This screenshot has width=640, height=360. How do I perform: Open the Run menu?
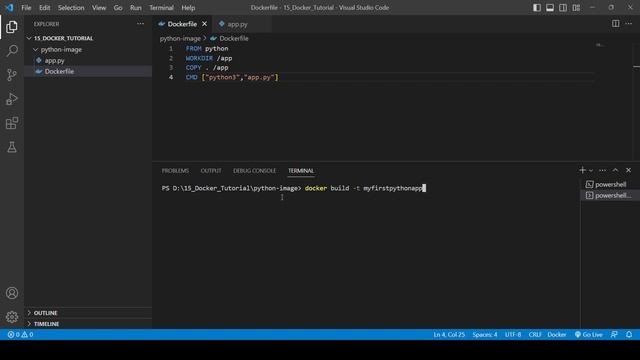pyautogui.click(x=136, y=8)
